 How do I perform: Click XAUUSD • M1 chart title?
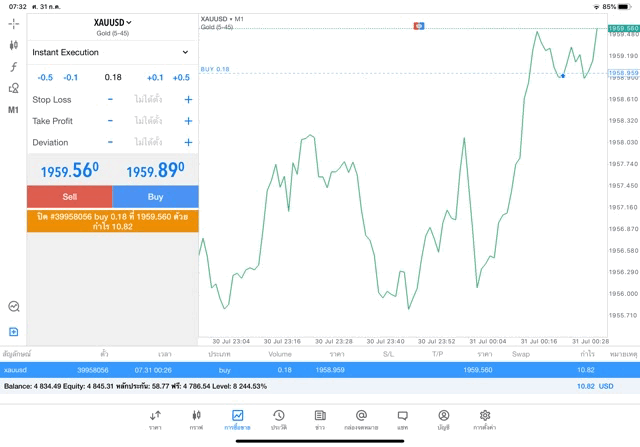[x=222, y=19]
